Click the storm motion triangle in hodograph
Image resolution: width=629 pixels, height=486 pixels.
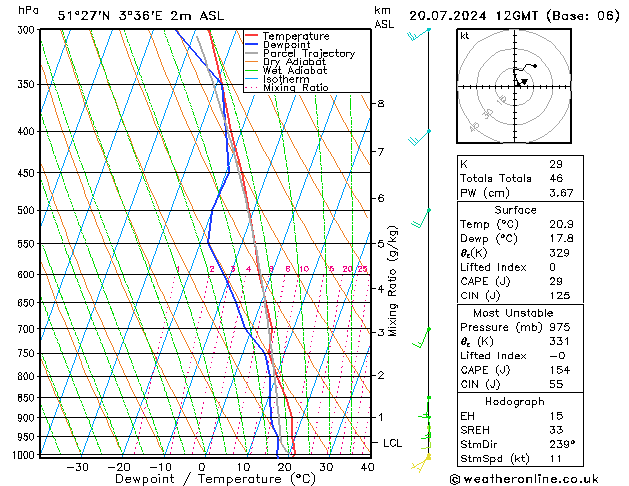click(x=524, y=81)
